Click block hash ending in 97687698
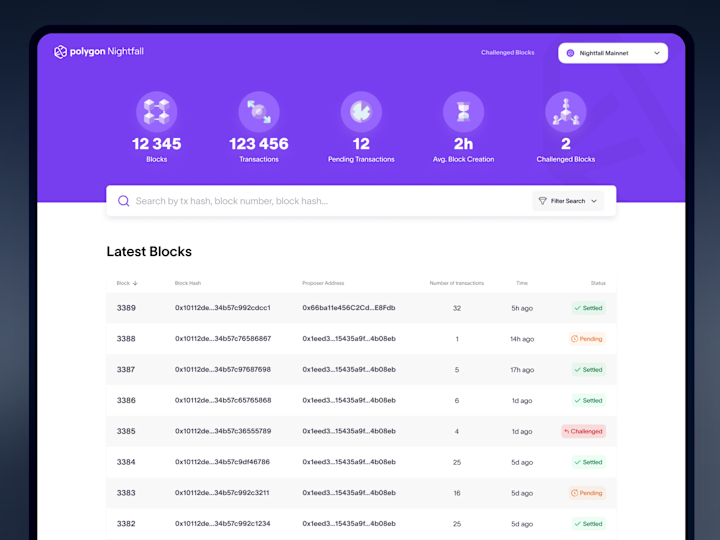This screenshot has width=720, height=540. [x=223, y=369]
